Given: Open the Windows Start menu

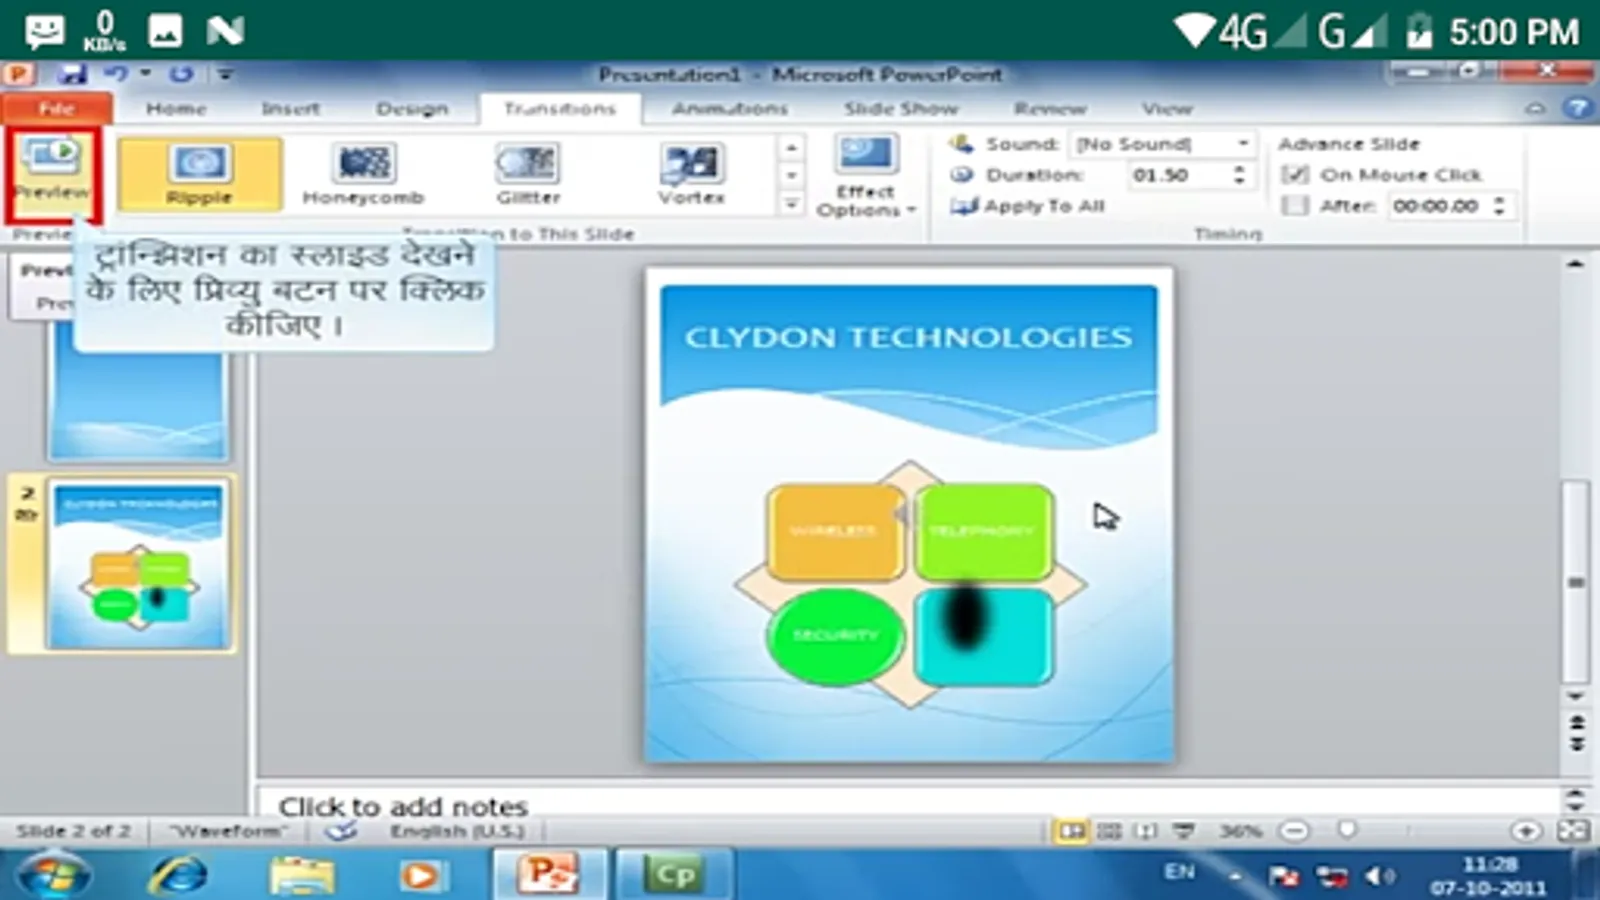Looking at the screenshot, I should [52, 875].
